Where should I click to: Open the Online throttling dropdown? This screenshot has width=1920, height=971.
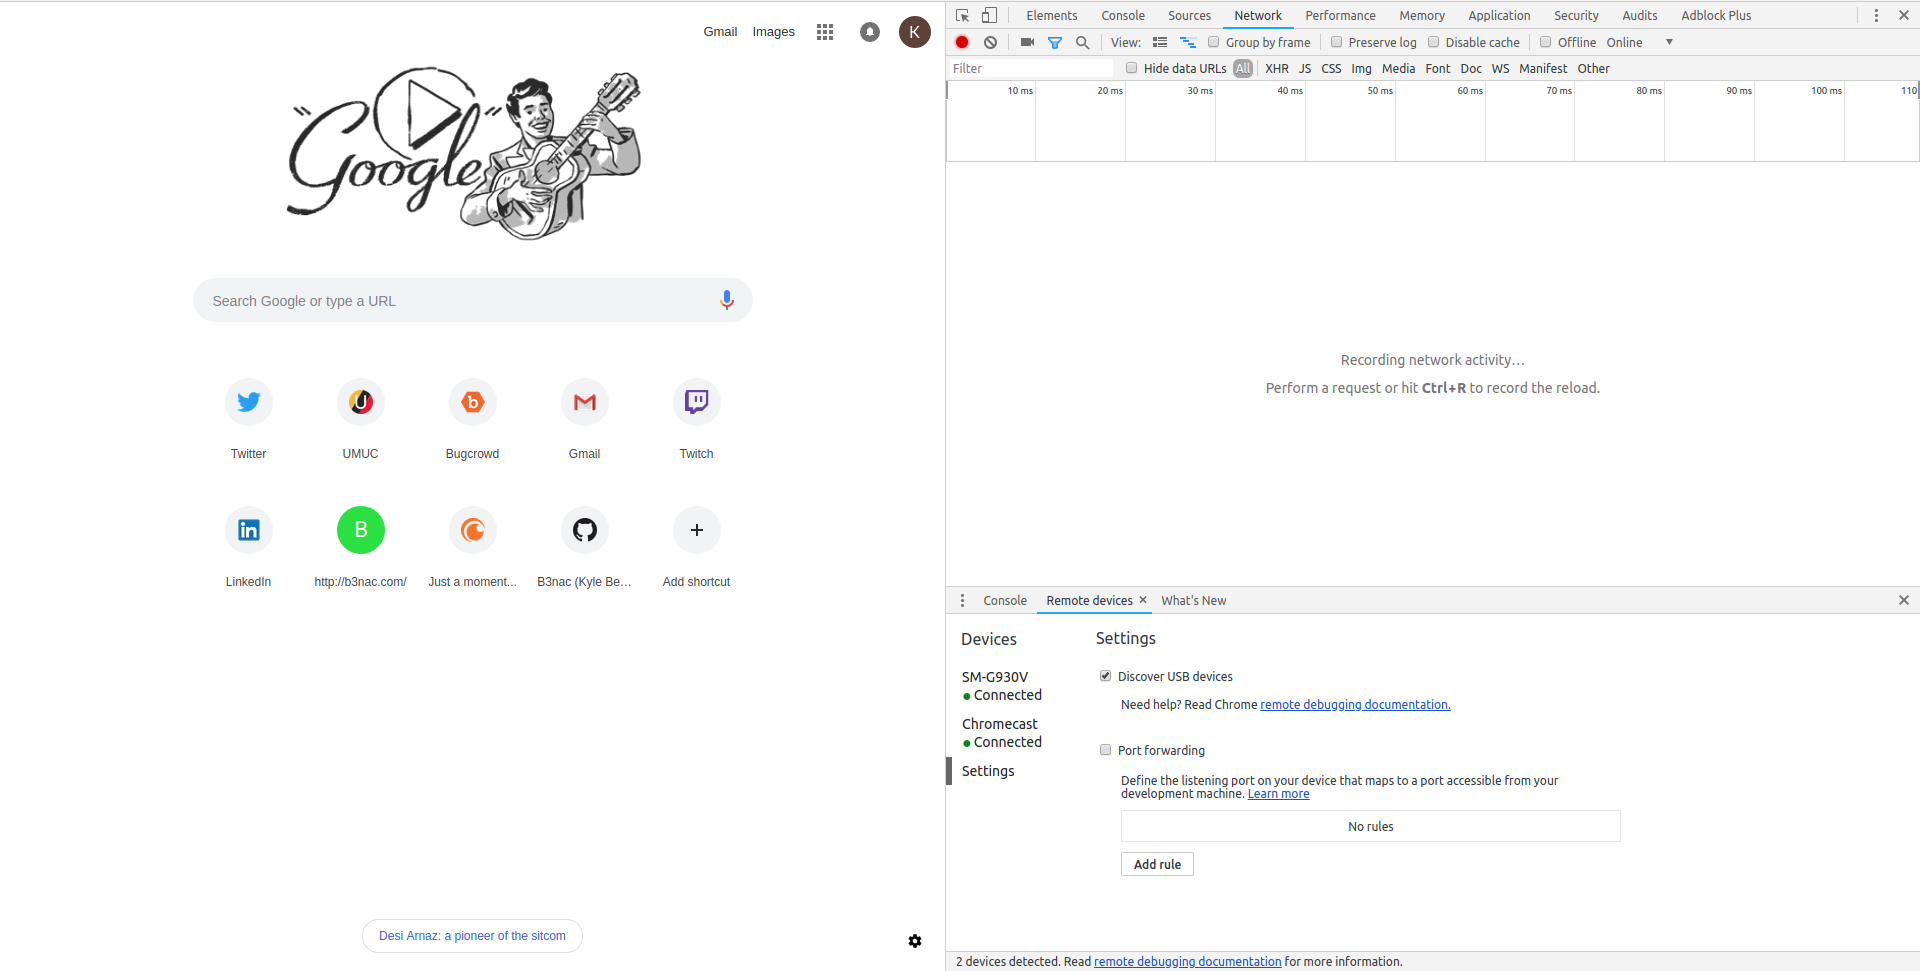(1640, 42)
